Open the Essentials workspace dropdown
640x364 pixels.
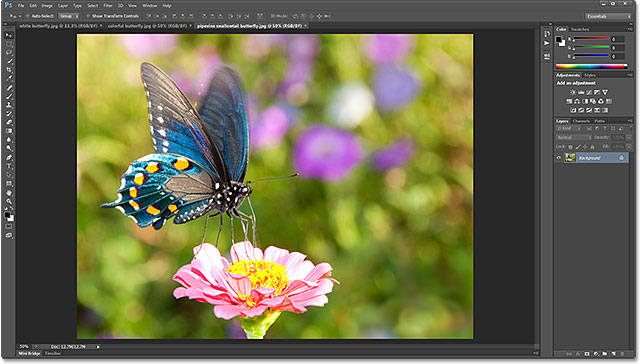point(608,16)
